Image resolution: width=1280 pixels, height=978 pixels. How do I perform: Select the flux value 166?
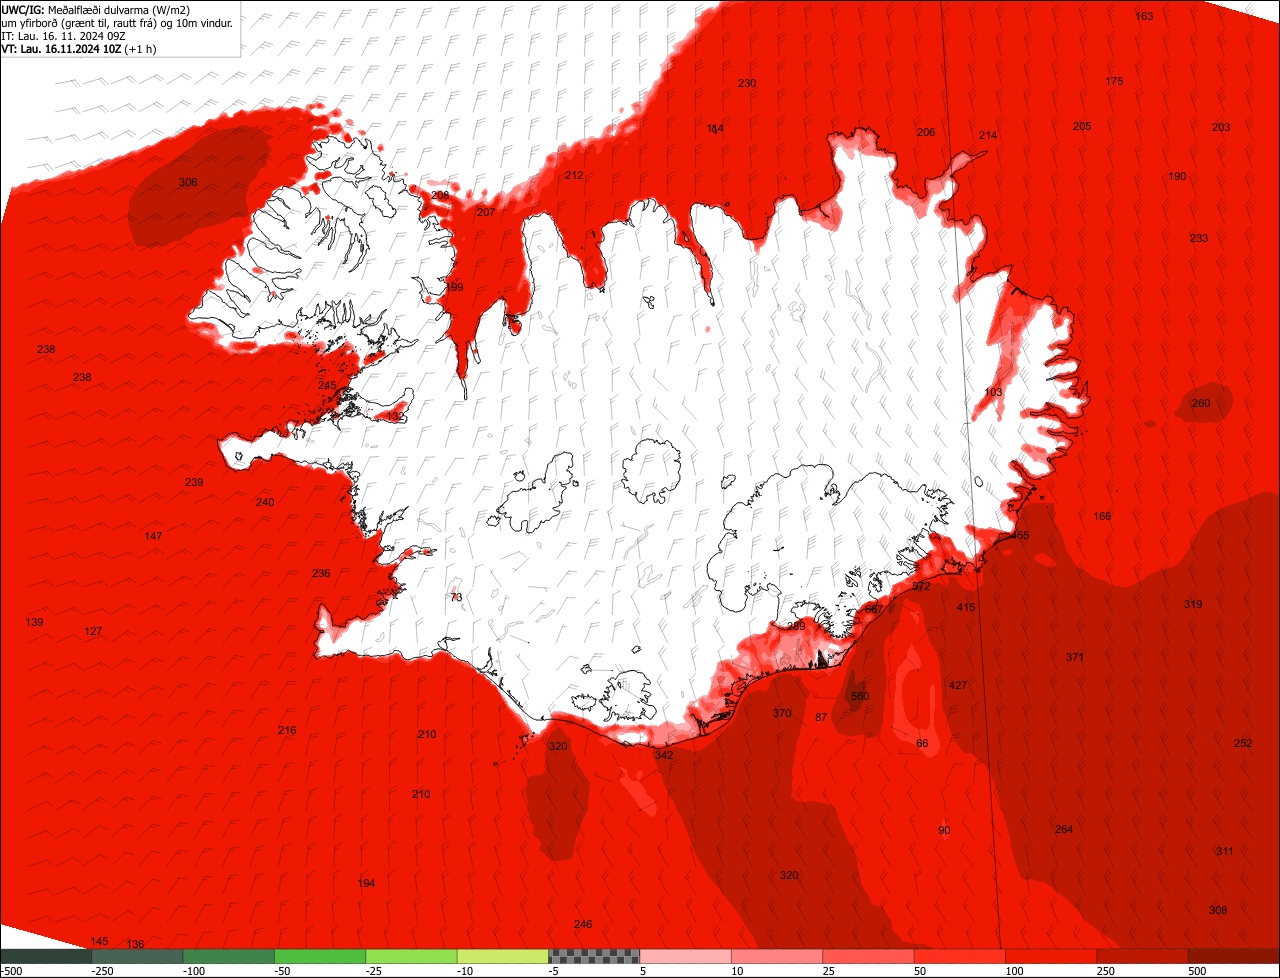point(1102,516)
